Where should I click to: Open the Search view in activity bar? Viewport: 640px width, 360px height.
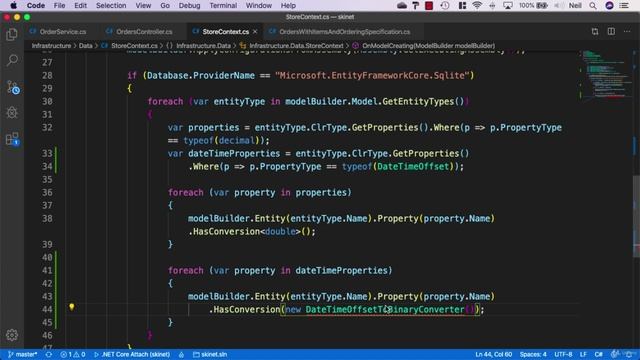coord(12,60)
